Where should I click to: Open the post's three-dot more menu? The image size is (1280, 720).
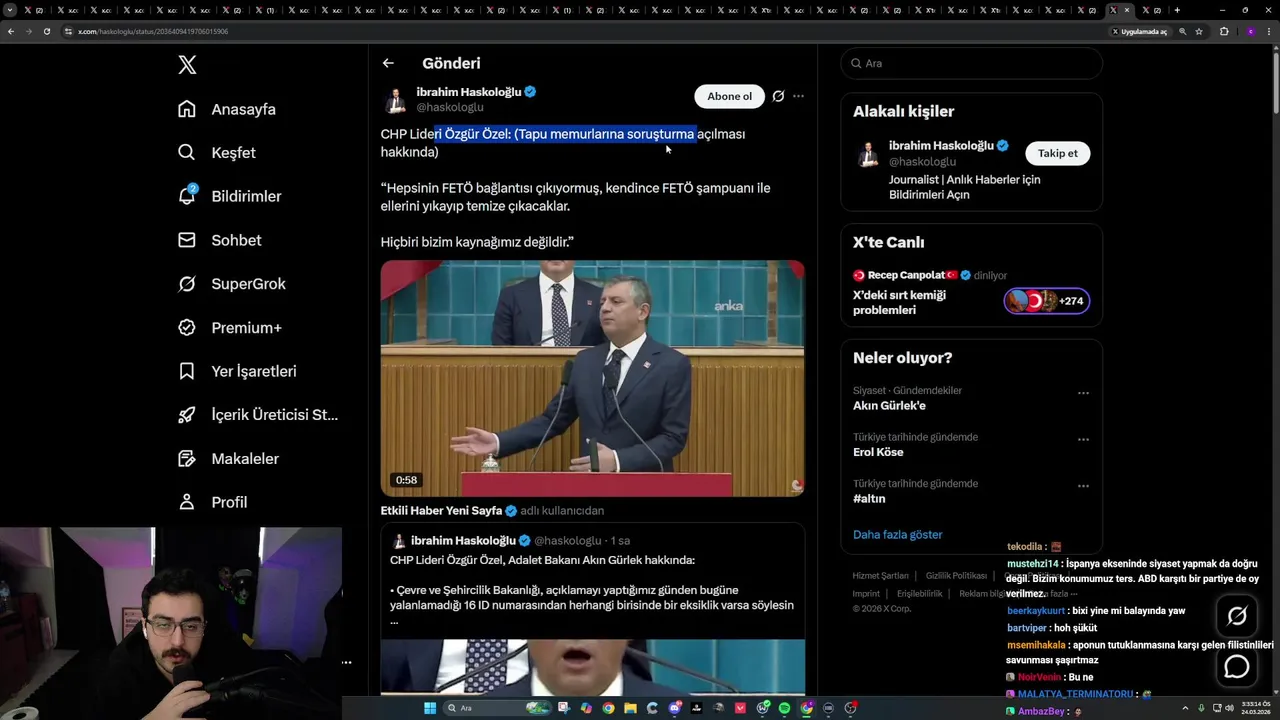pos(798,96)
